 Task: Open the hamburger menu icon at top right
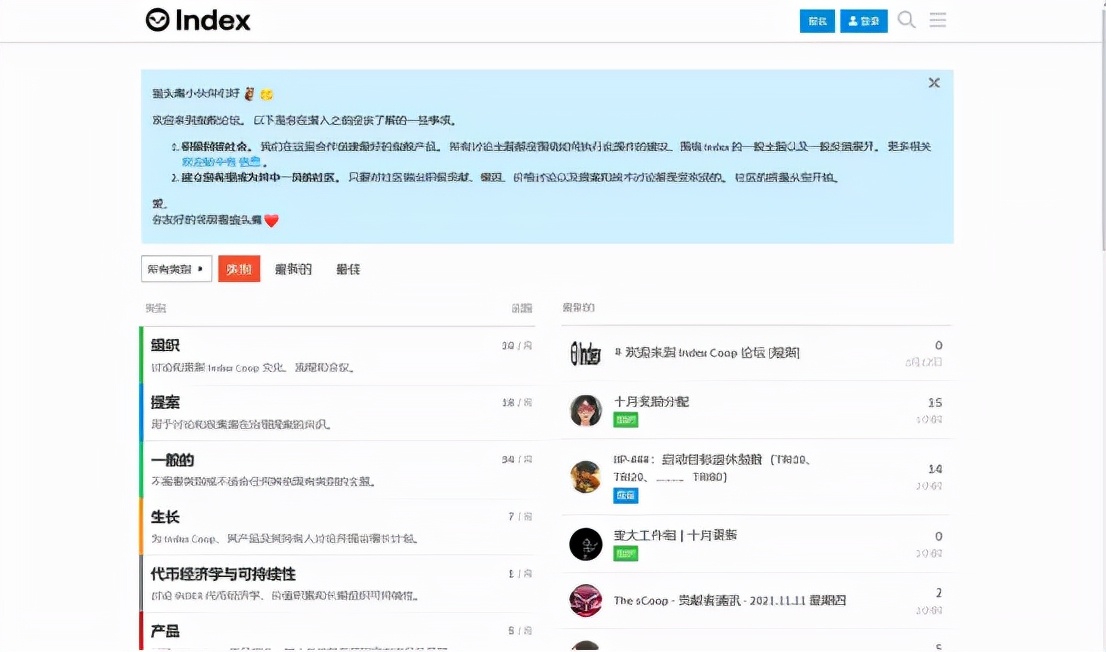pyautogui.click(x=938, y=20)
